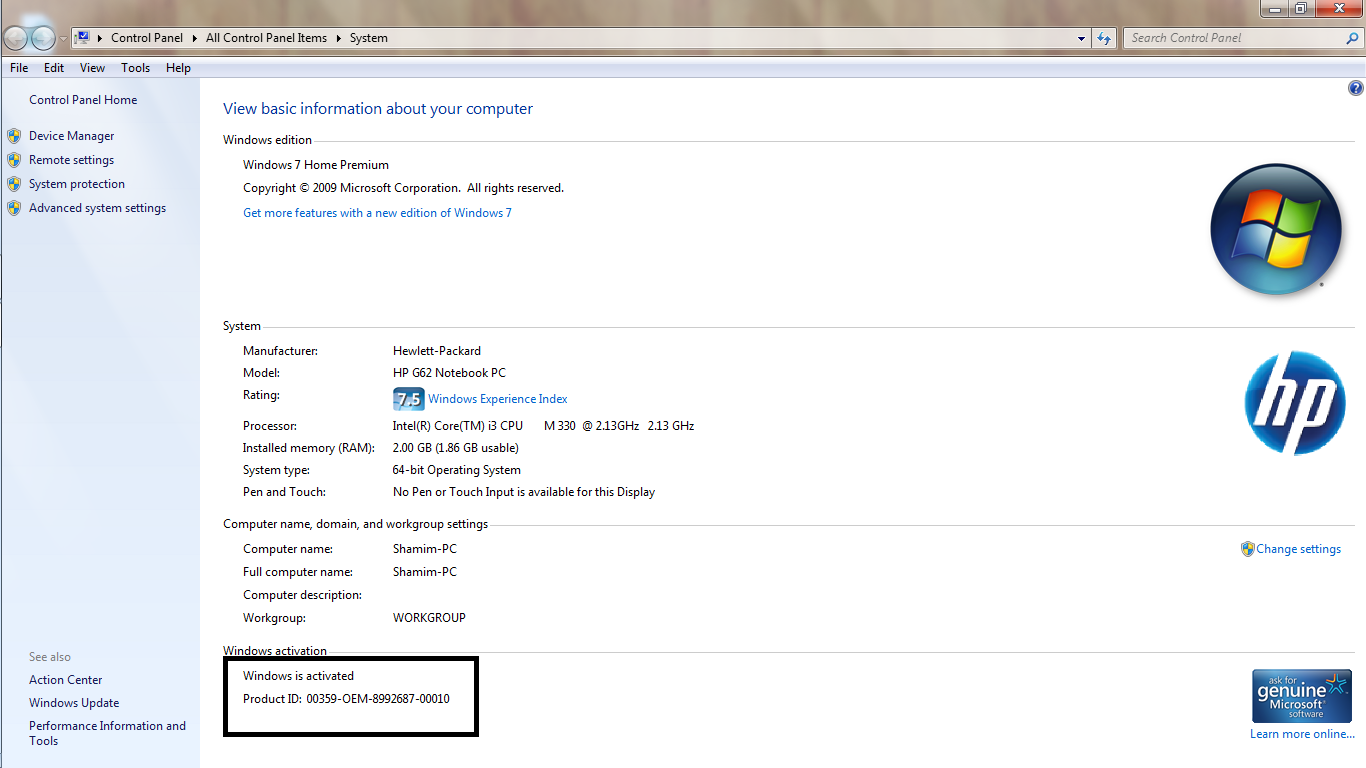Click the Change settings shield icon
Screen dimensions: 1366x768
coord(1247,548)
